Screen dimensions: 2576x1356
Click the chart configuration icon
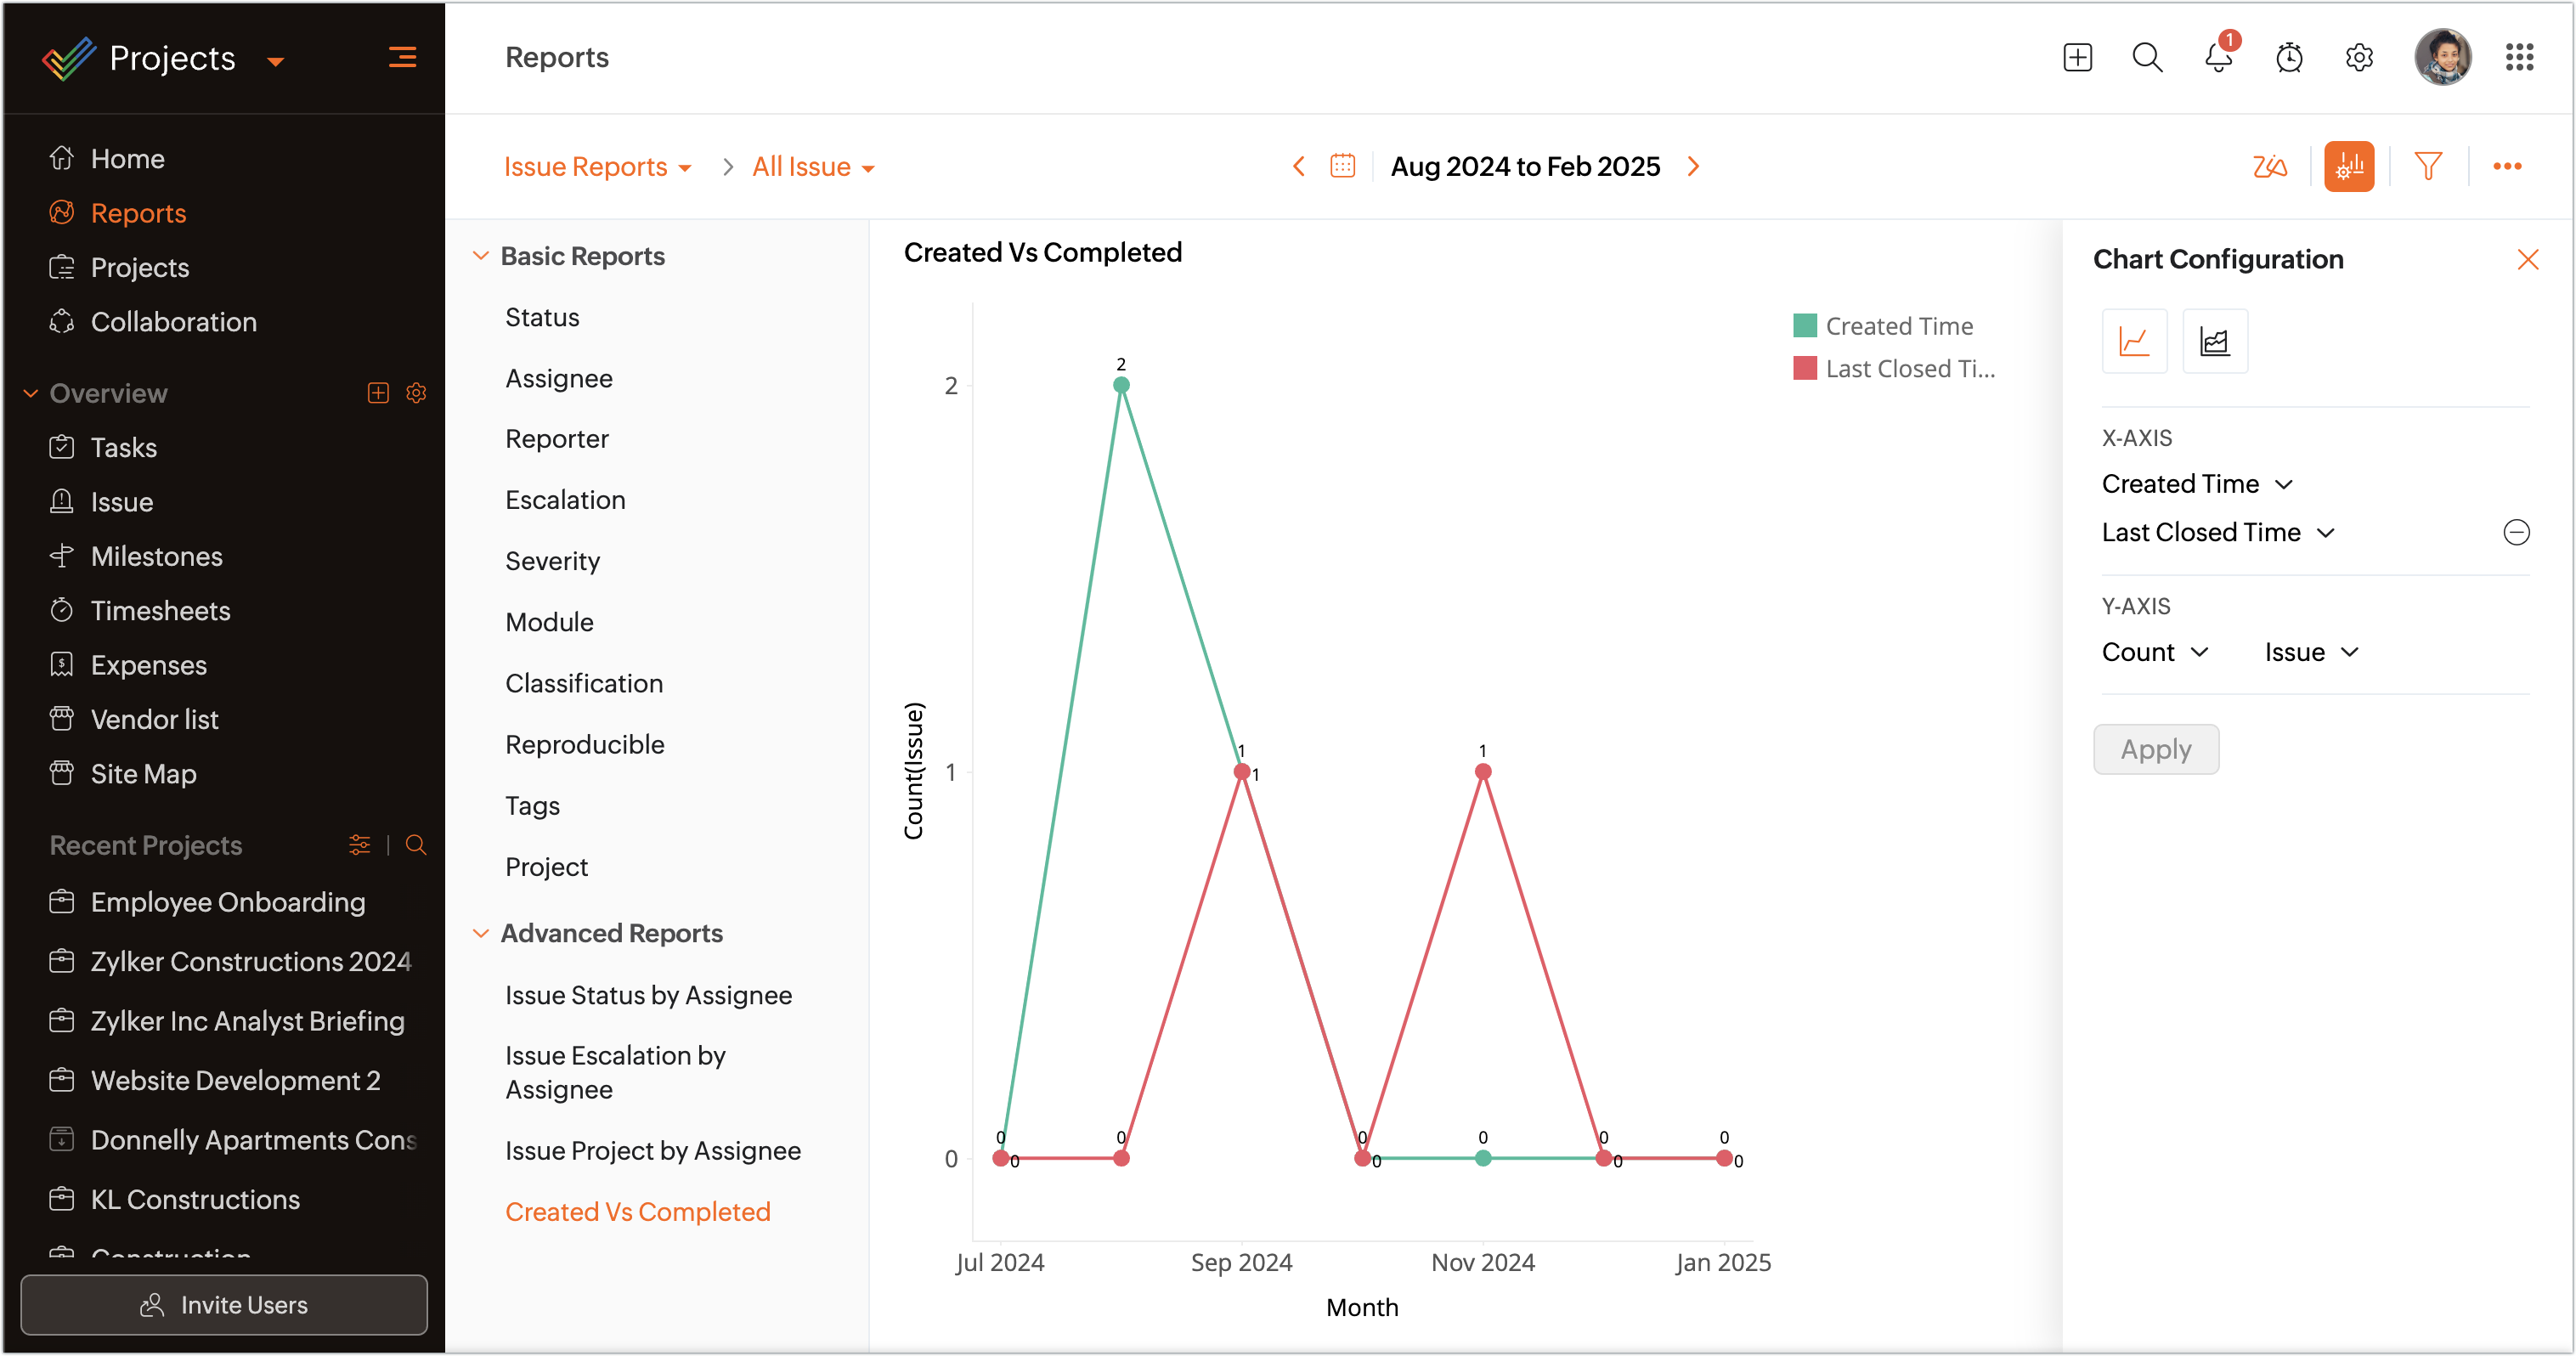click(2349, 166)
